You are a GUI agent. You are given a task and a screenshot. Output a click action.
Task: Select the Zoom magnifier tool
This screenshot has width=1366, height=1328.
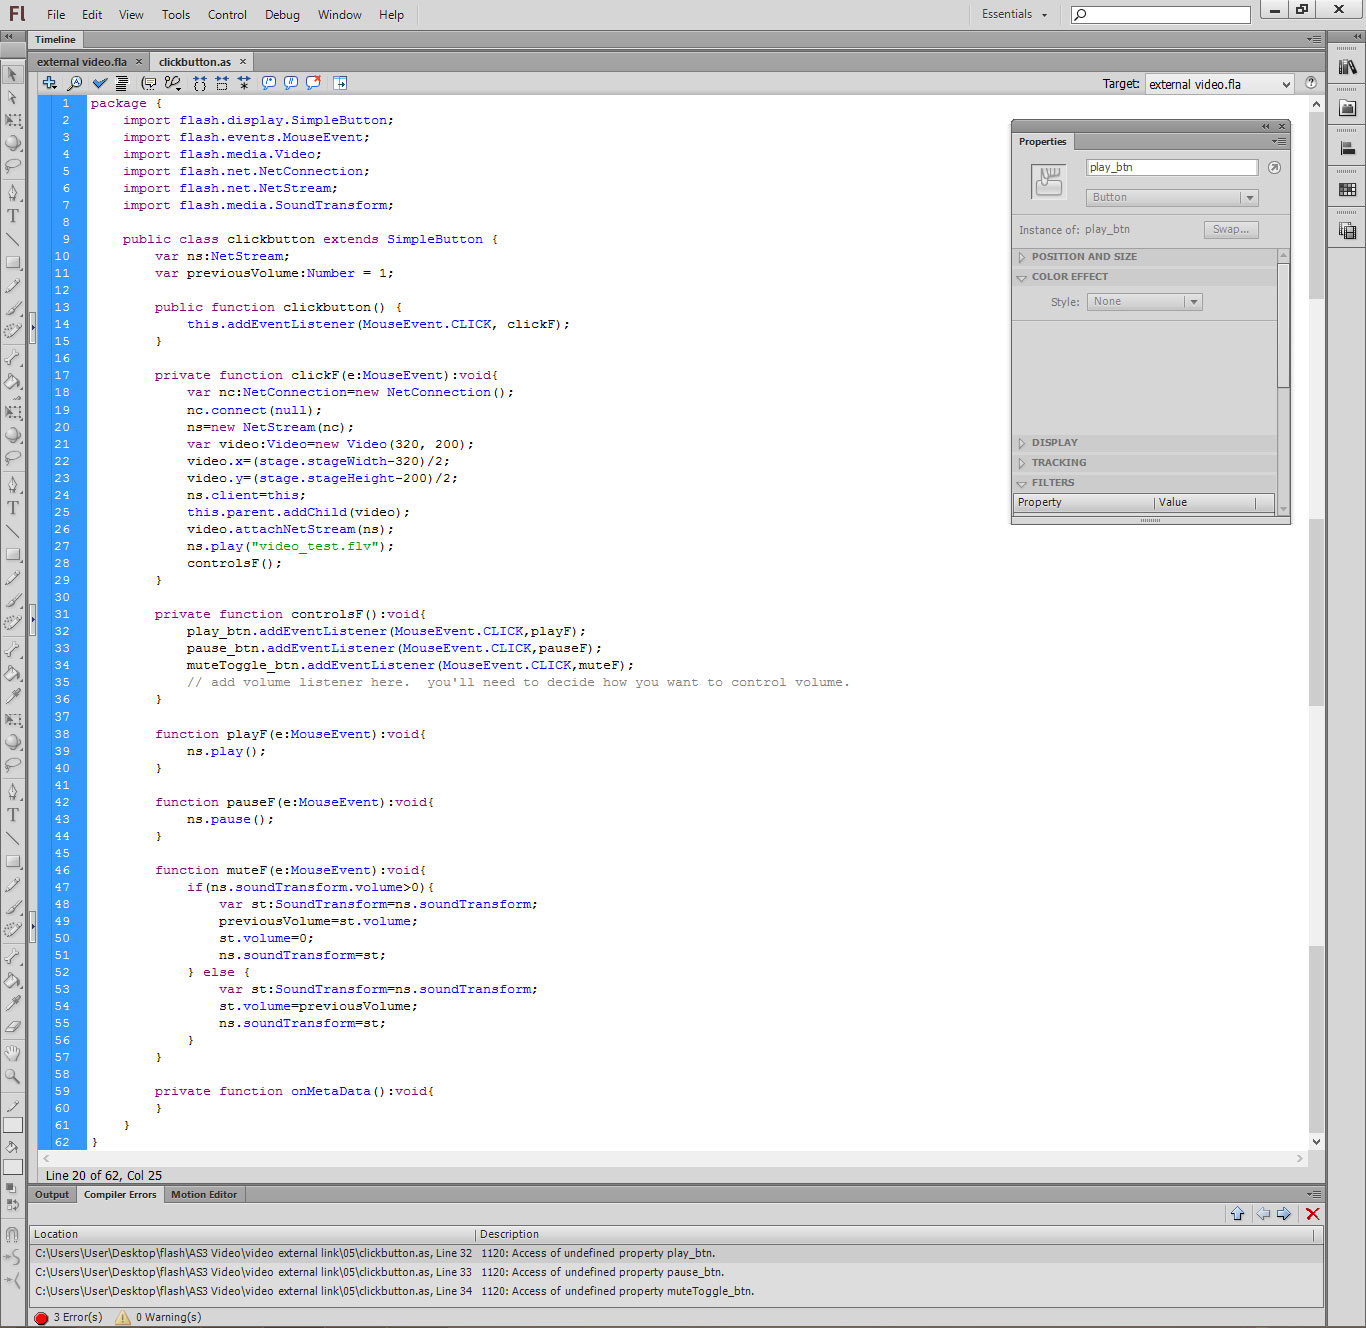[13, 1077]
